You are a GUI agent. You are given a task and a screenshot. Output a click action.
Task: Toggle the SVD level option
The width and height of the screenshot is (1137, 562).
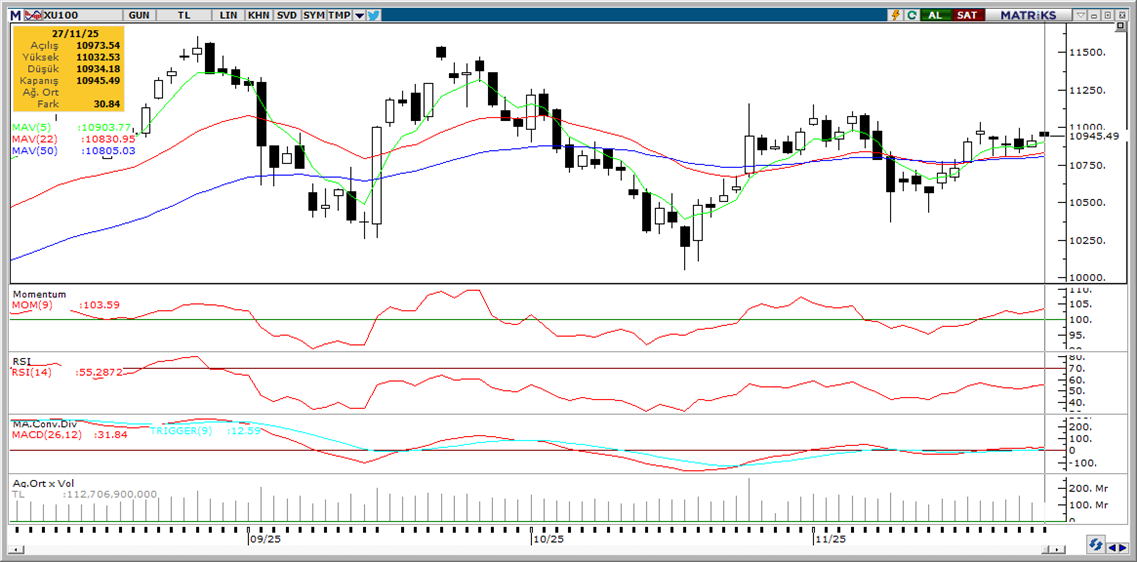pyautogui.click(x=286, y=15)
